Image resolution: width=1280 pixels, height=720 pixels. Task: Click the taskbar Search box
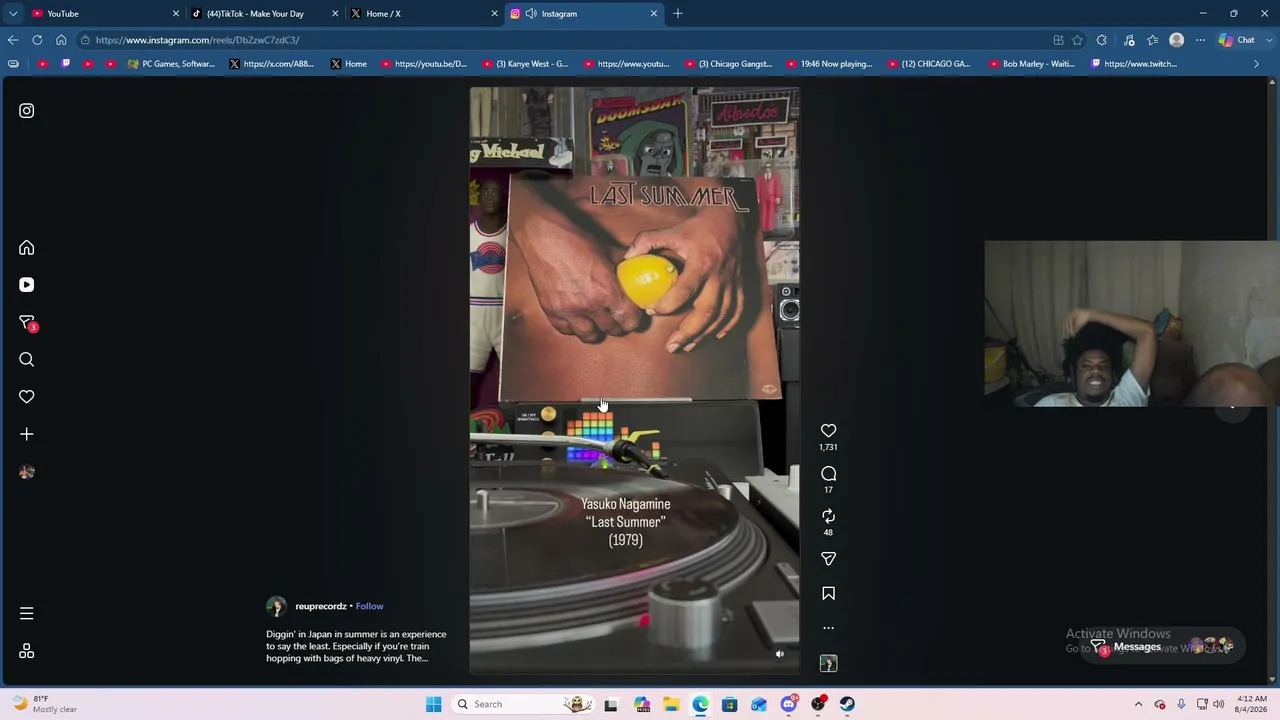click(524, 704)
